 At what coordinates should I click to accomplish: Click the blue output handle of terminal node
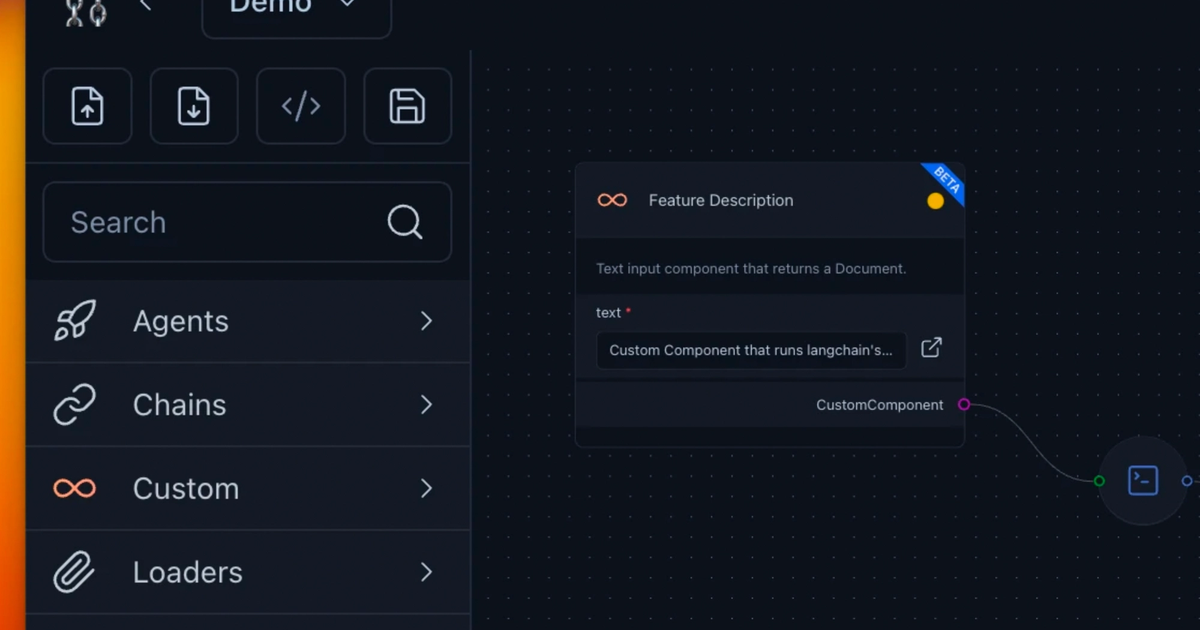(x=1187, y=481)
